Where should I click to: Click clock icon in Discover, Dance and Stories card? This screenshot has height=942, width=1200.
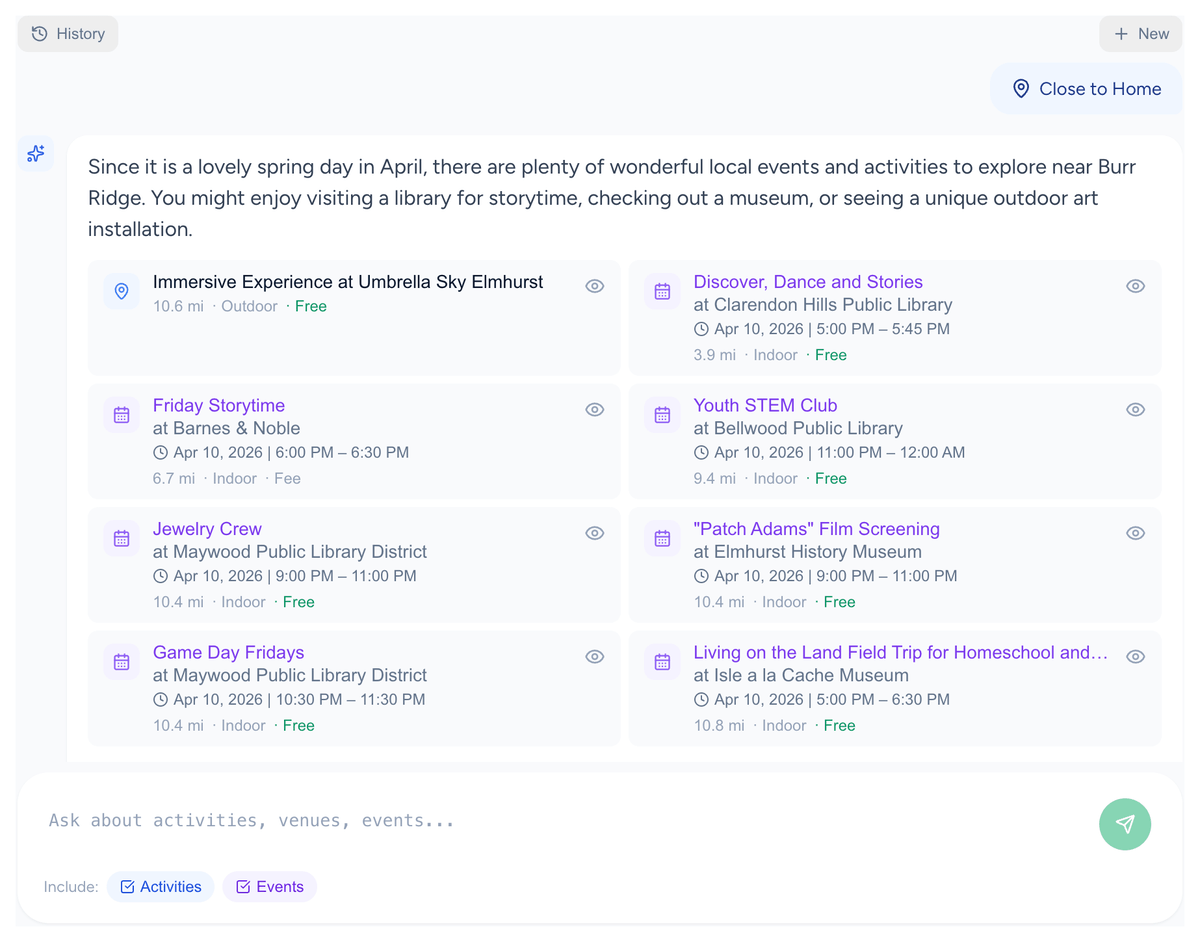[x=701, y=329]
